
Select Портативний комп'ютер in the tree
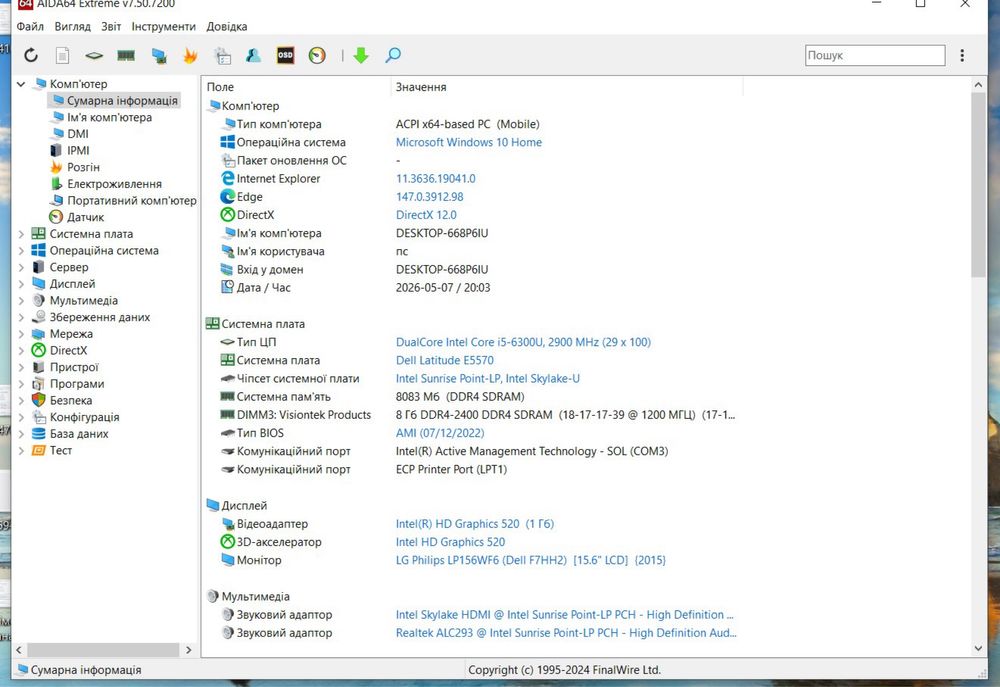click(x=131, y=200)
